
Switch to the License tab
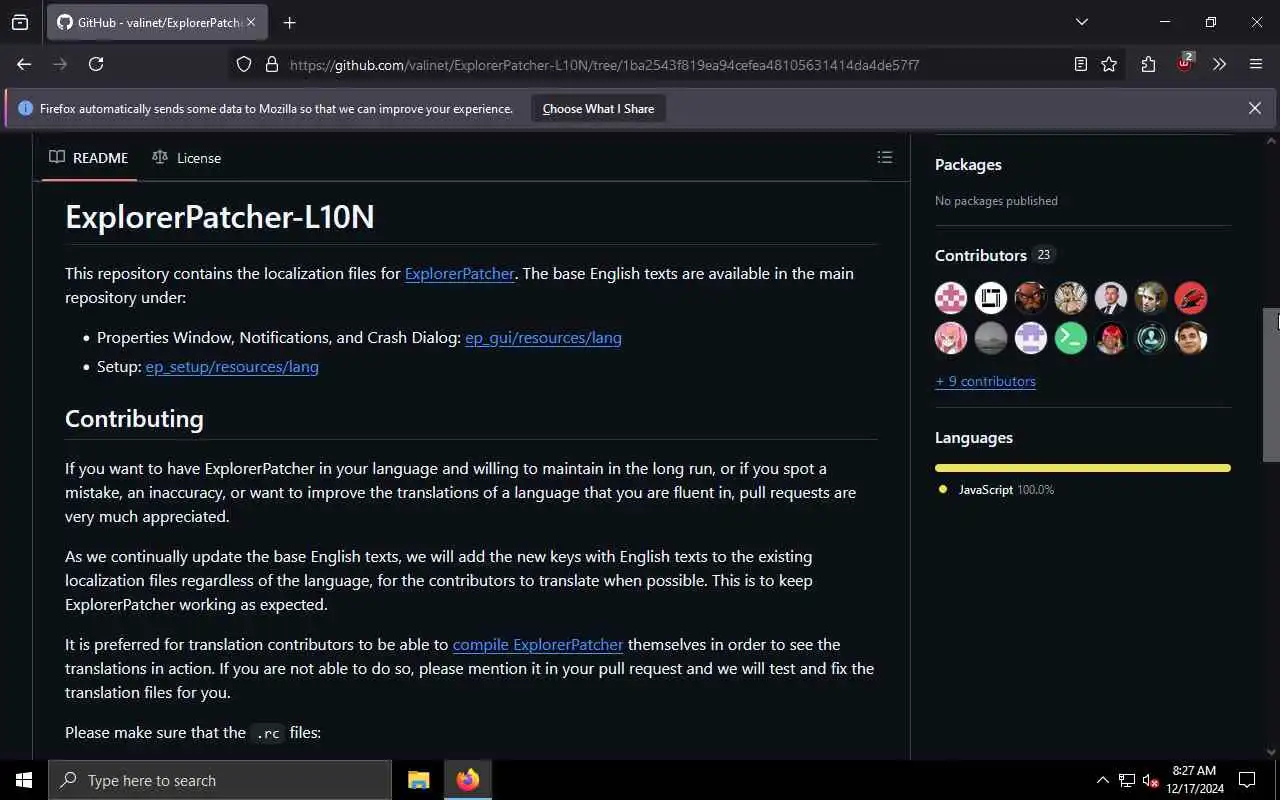click(187, 157)
